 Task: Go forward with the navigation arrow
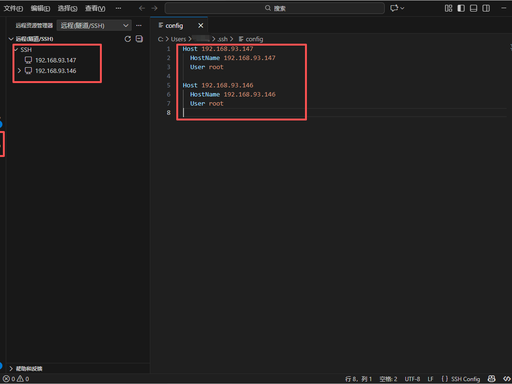point(154,8)
